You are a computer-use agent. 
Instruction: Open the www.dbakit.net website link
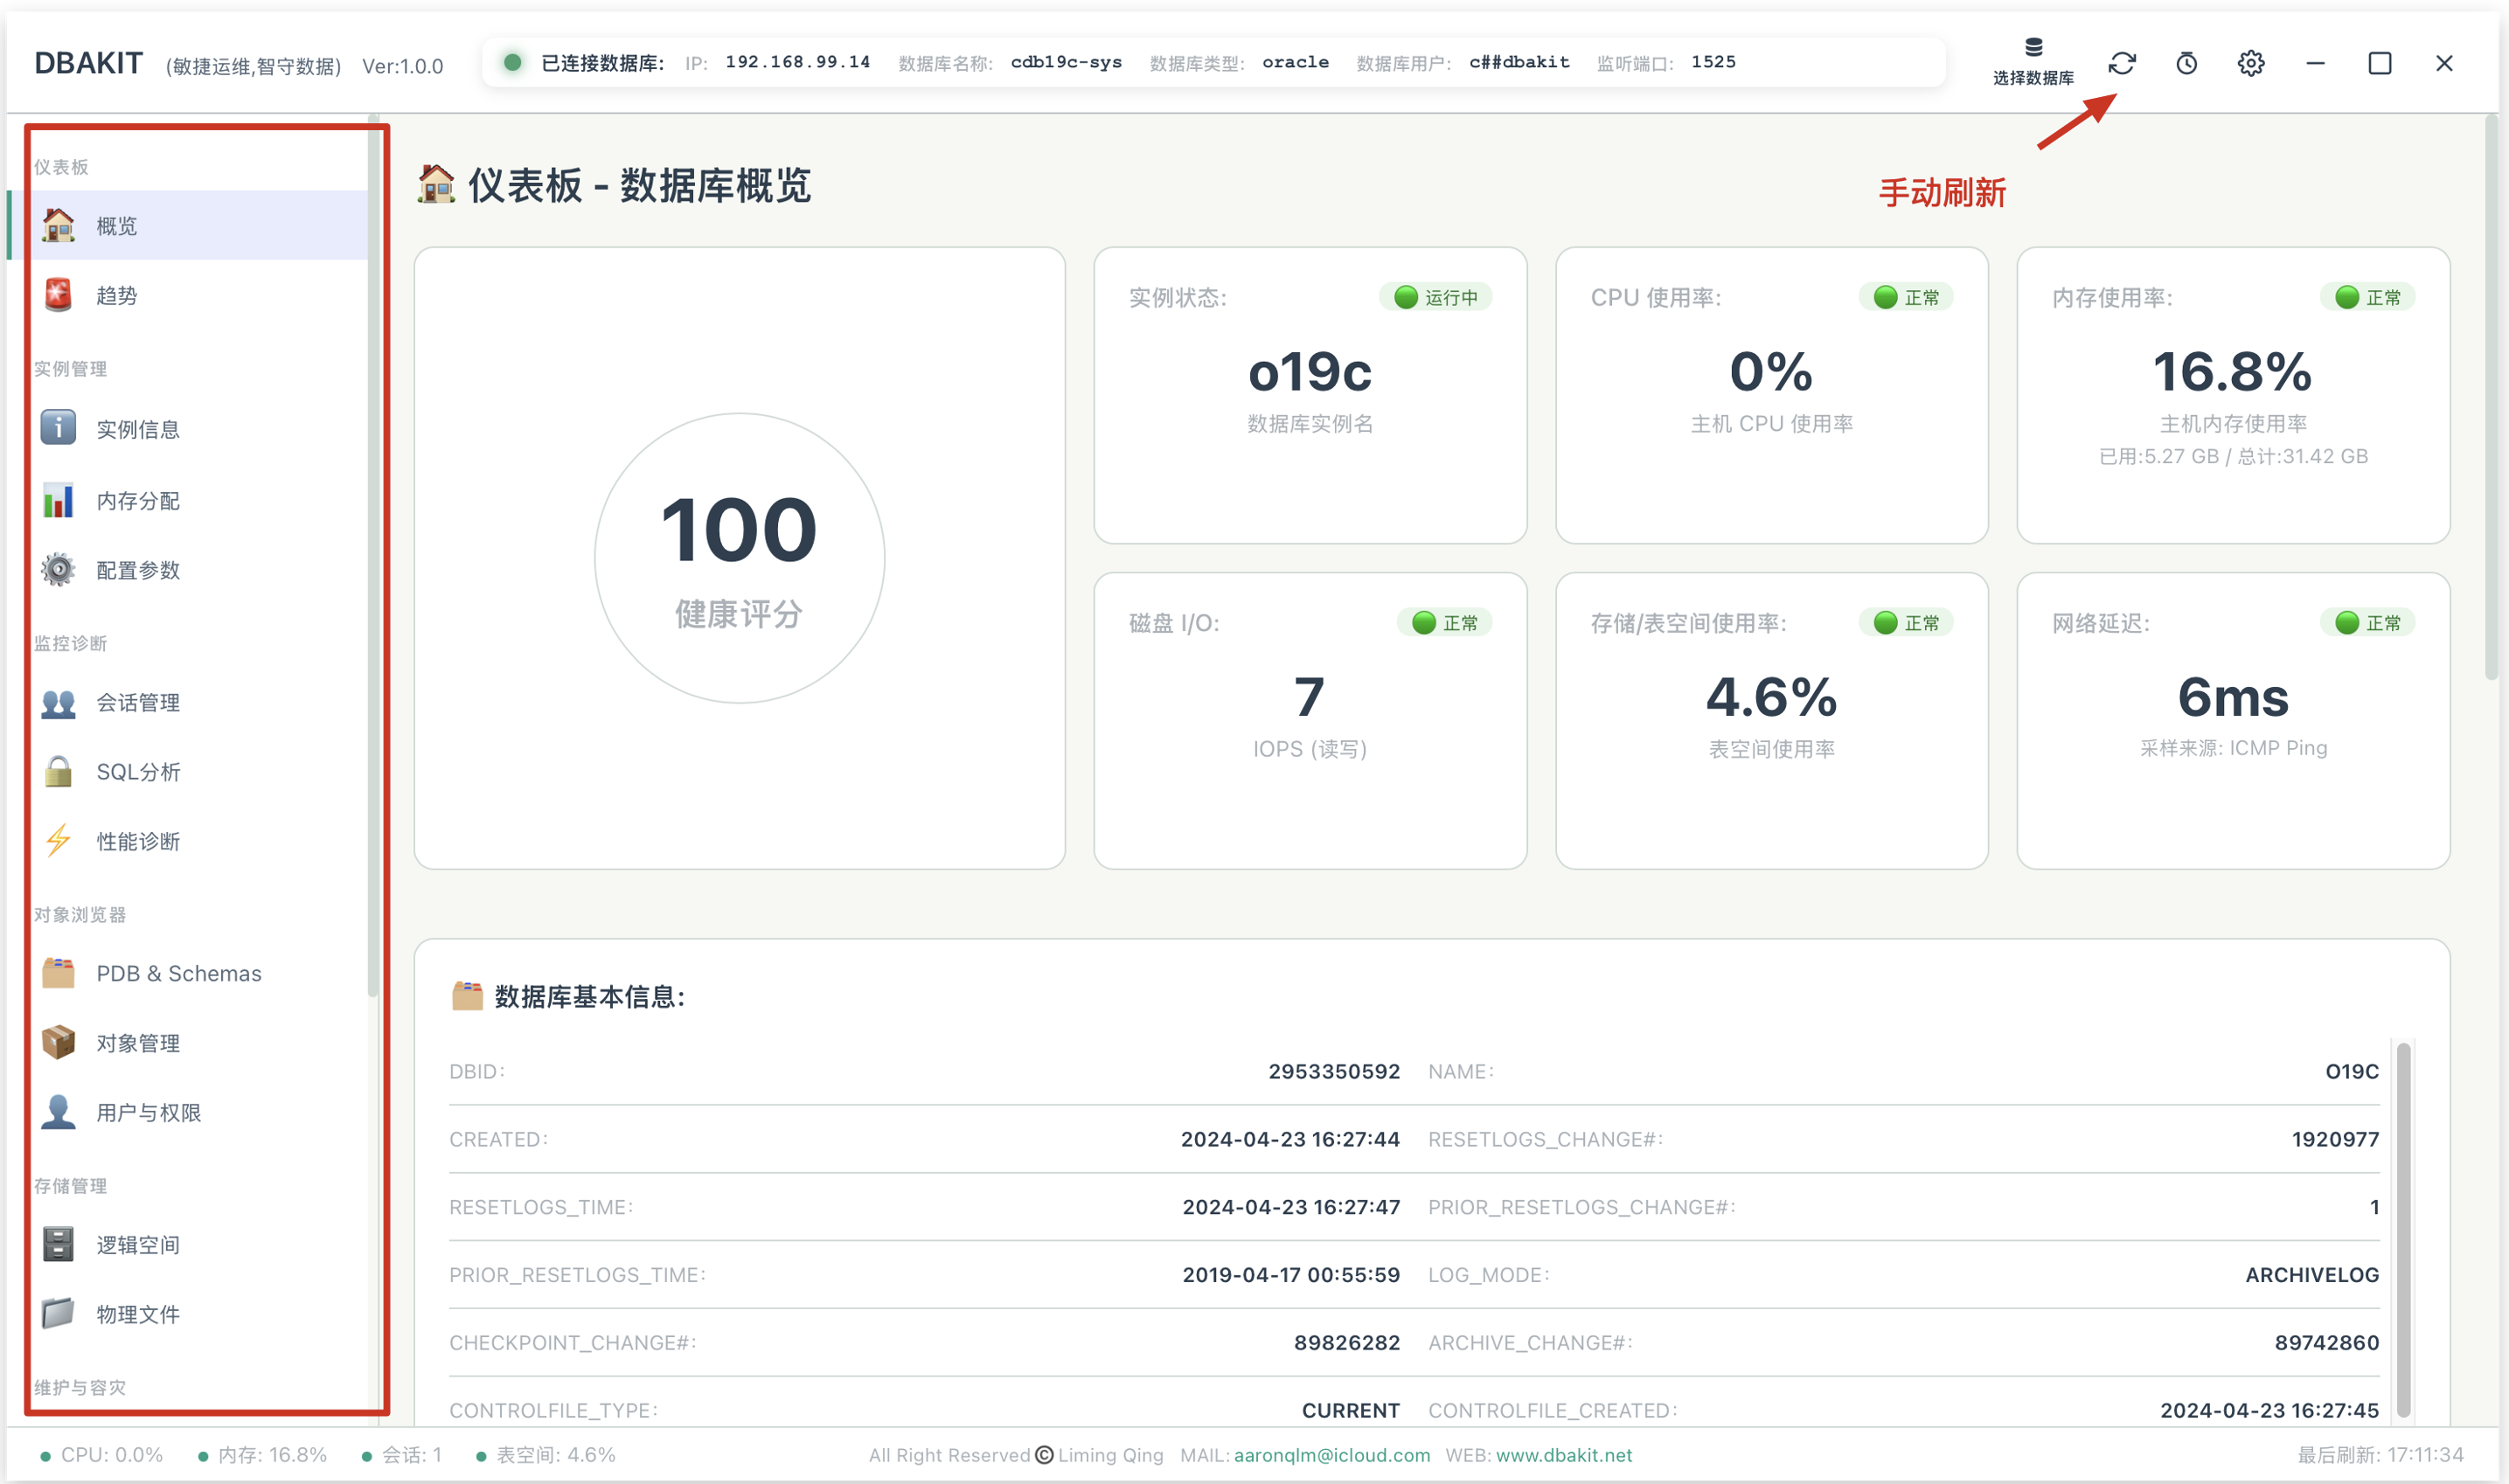(x=1563, y=1455)
